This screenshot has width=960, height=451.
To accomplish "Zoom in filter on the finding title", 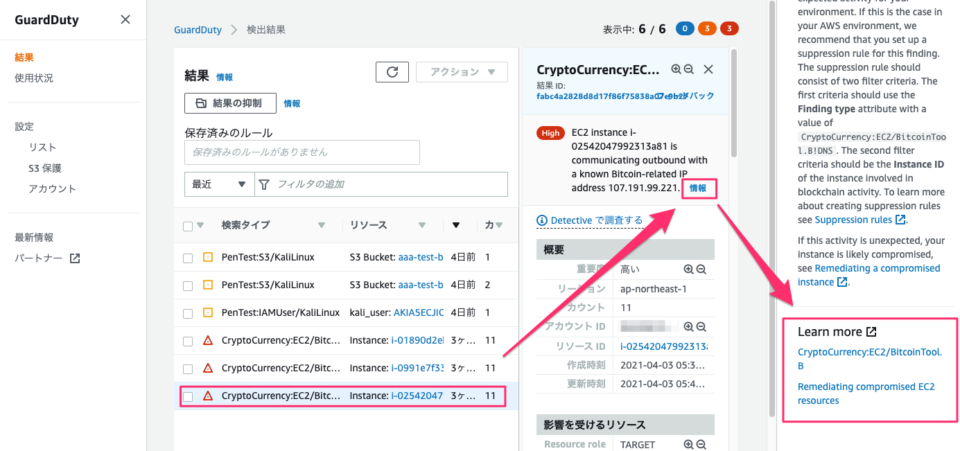I will [x=676, y=69].
